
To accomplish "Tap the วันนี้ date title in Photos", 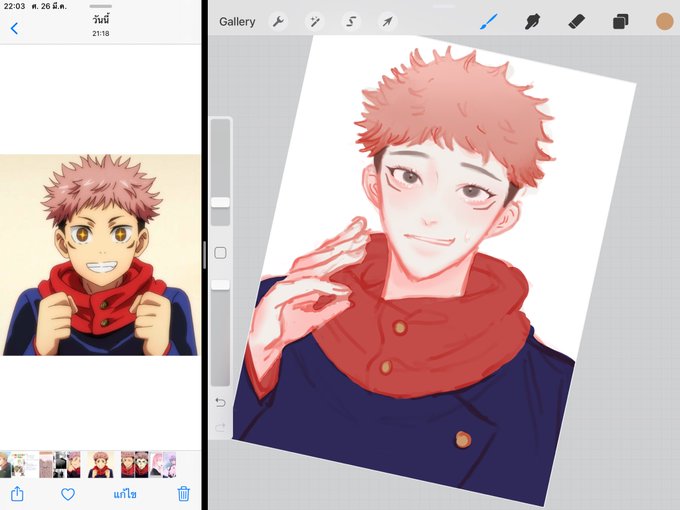I will tap(101, 20).
